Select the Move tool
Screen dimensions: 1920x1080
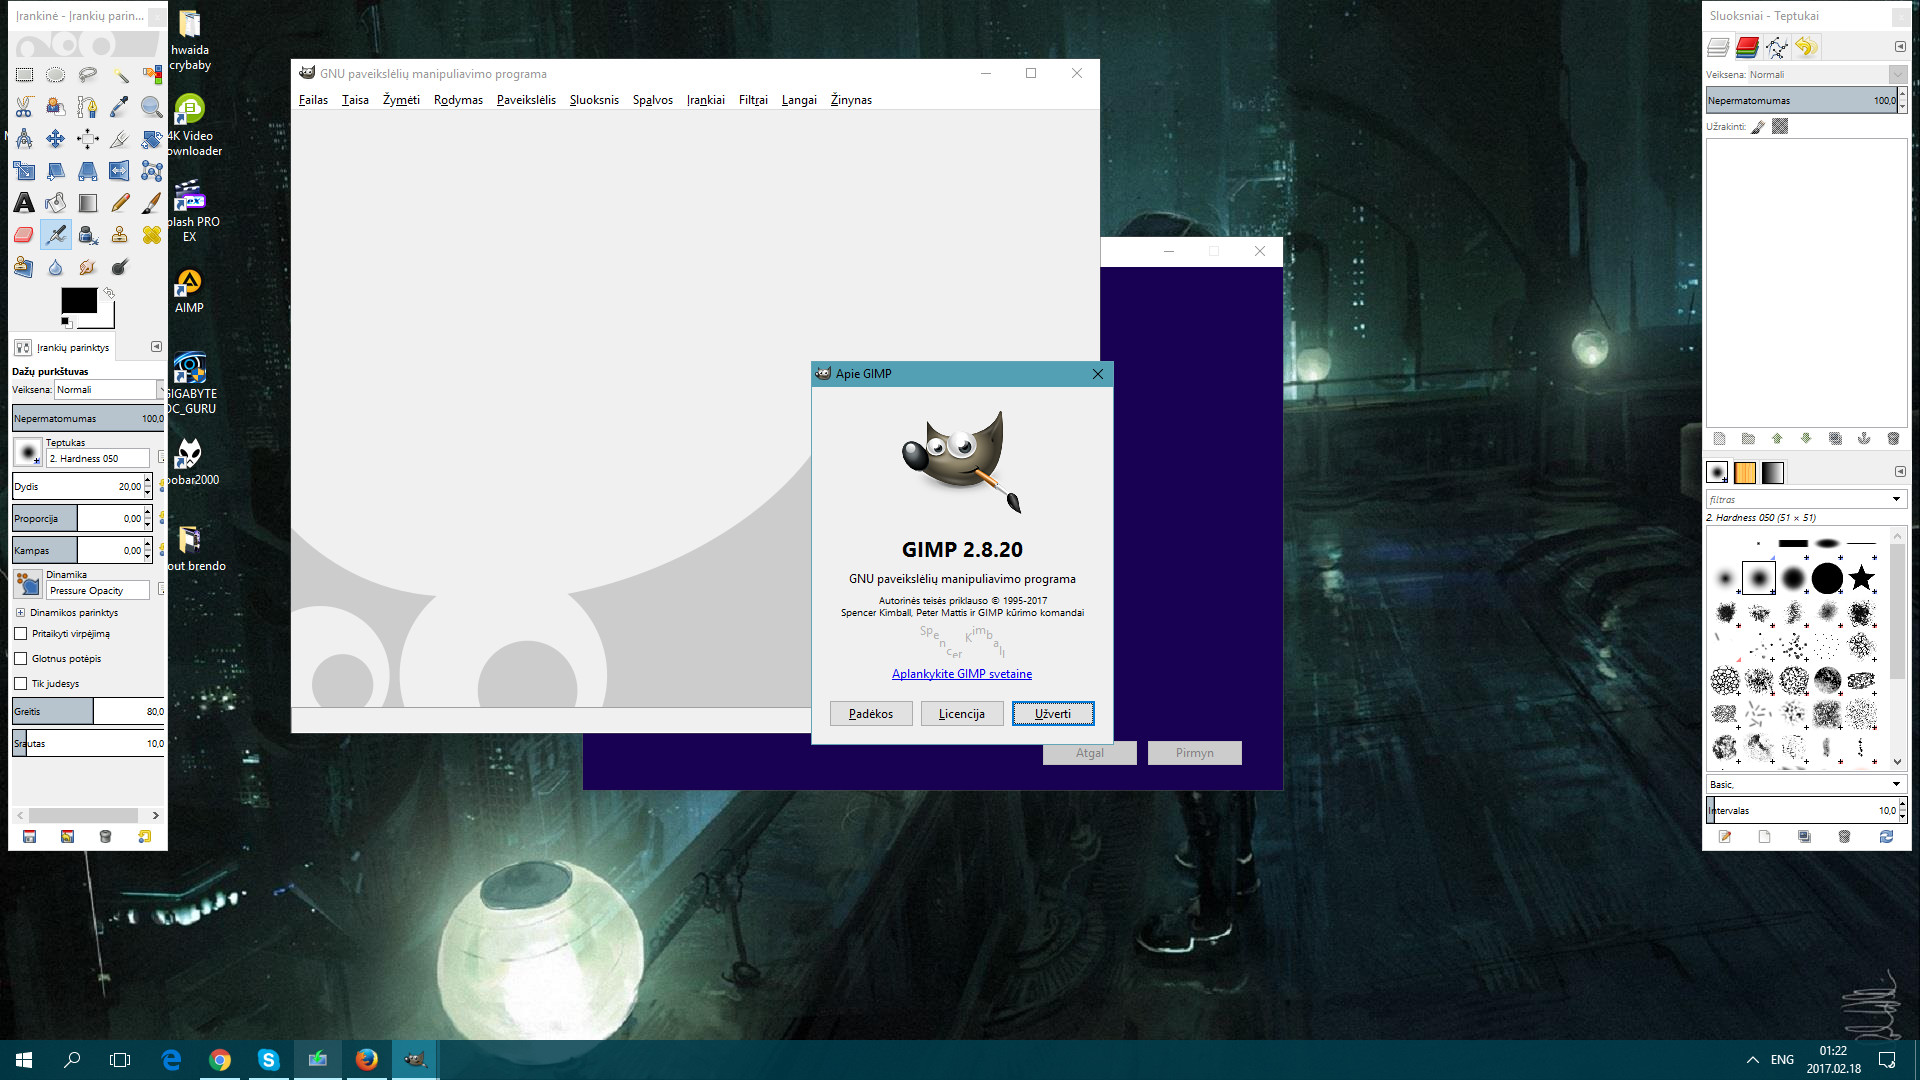[56, 139]
